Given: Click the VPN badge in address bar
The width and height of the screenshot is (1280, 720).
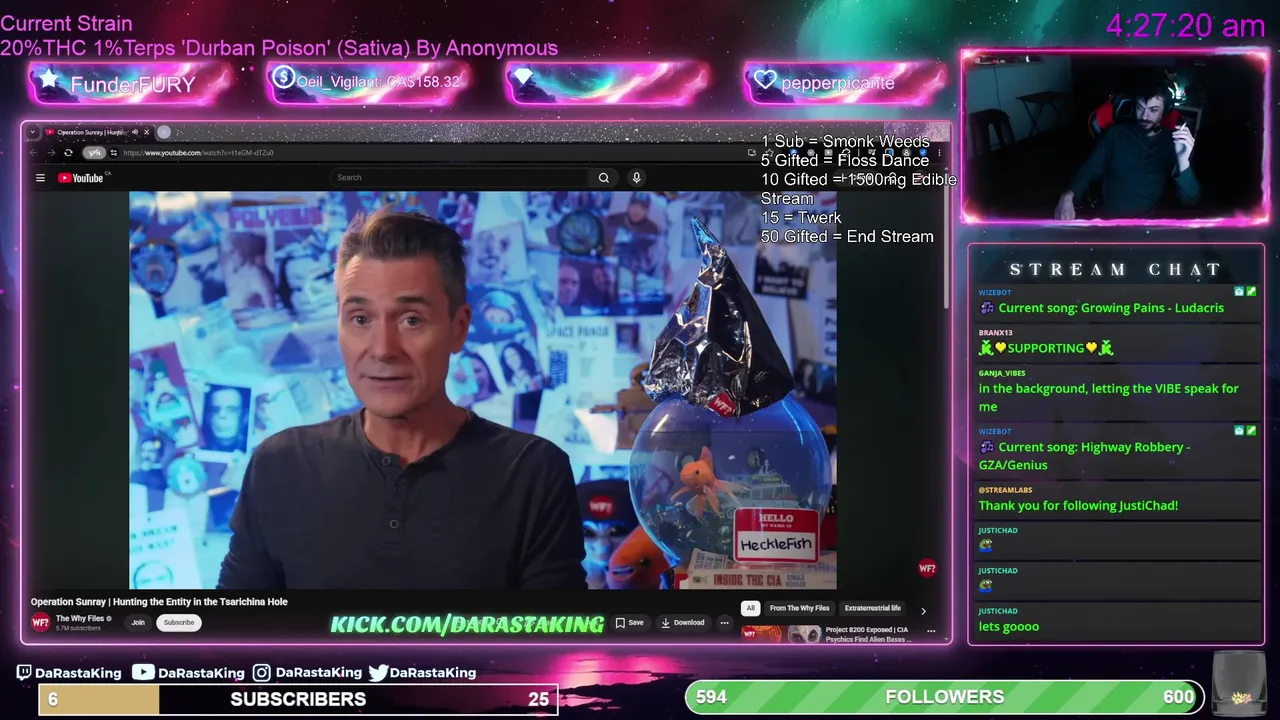Looking at the screenshot, I should (x=94, y=153).
